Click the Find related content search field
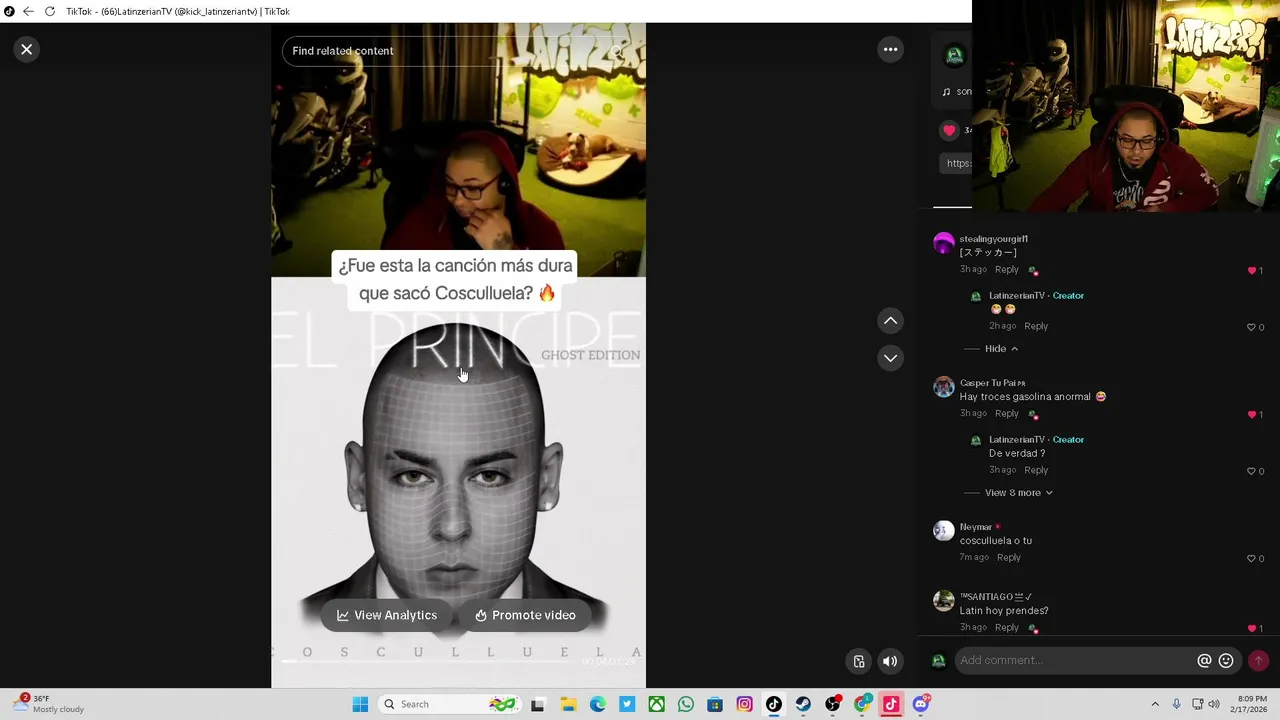This screenshot has height=720, width=1280. tap(458, 51)
